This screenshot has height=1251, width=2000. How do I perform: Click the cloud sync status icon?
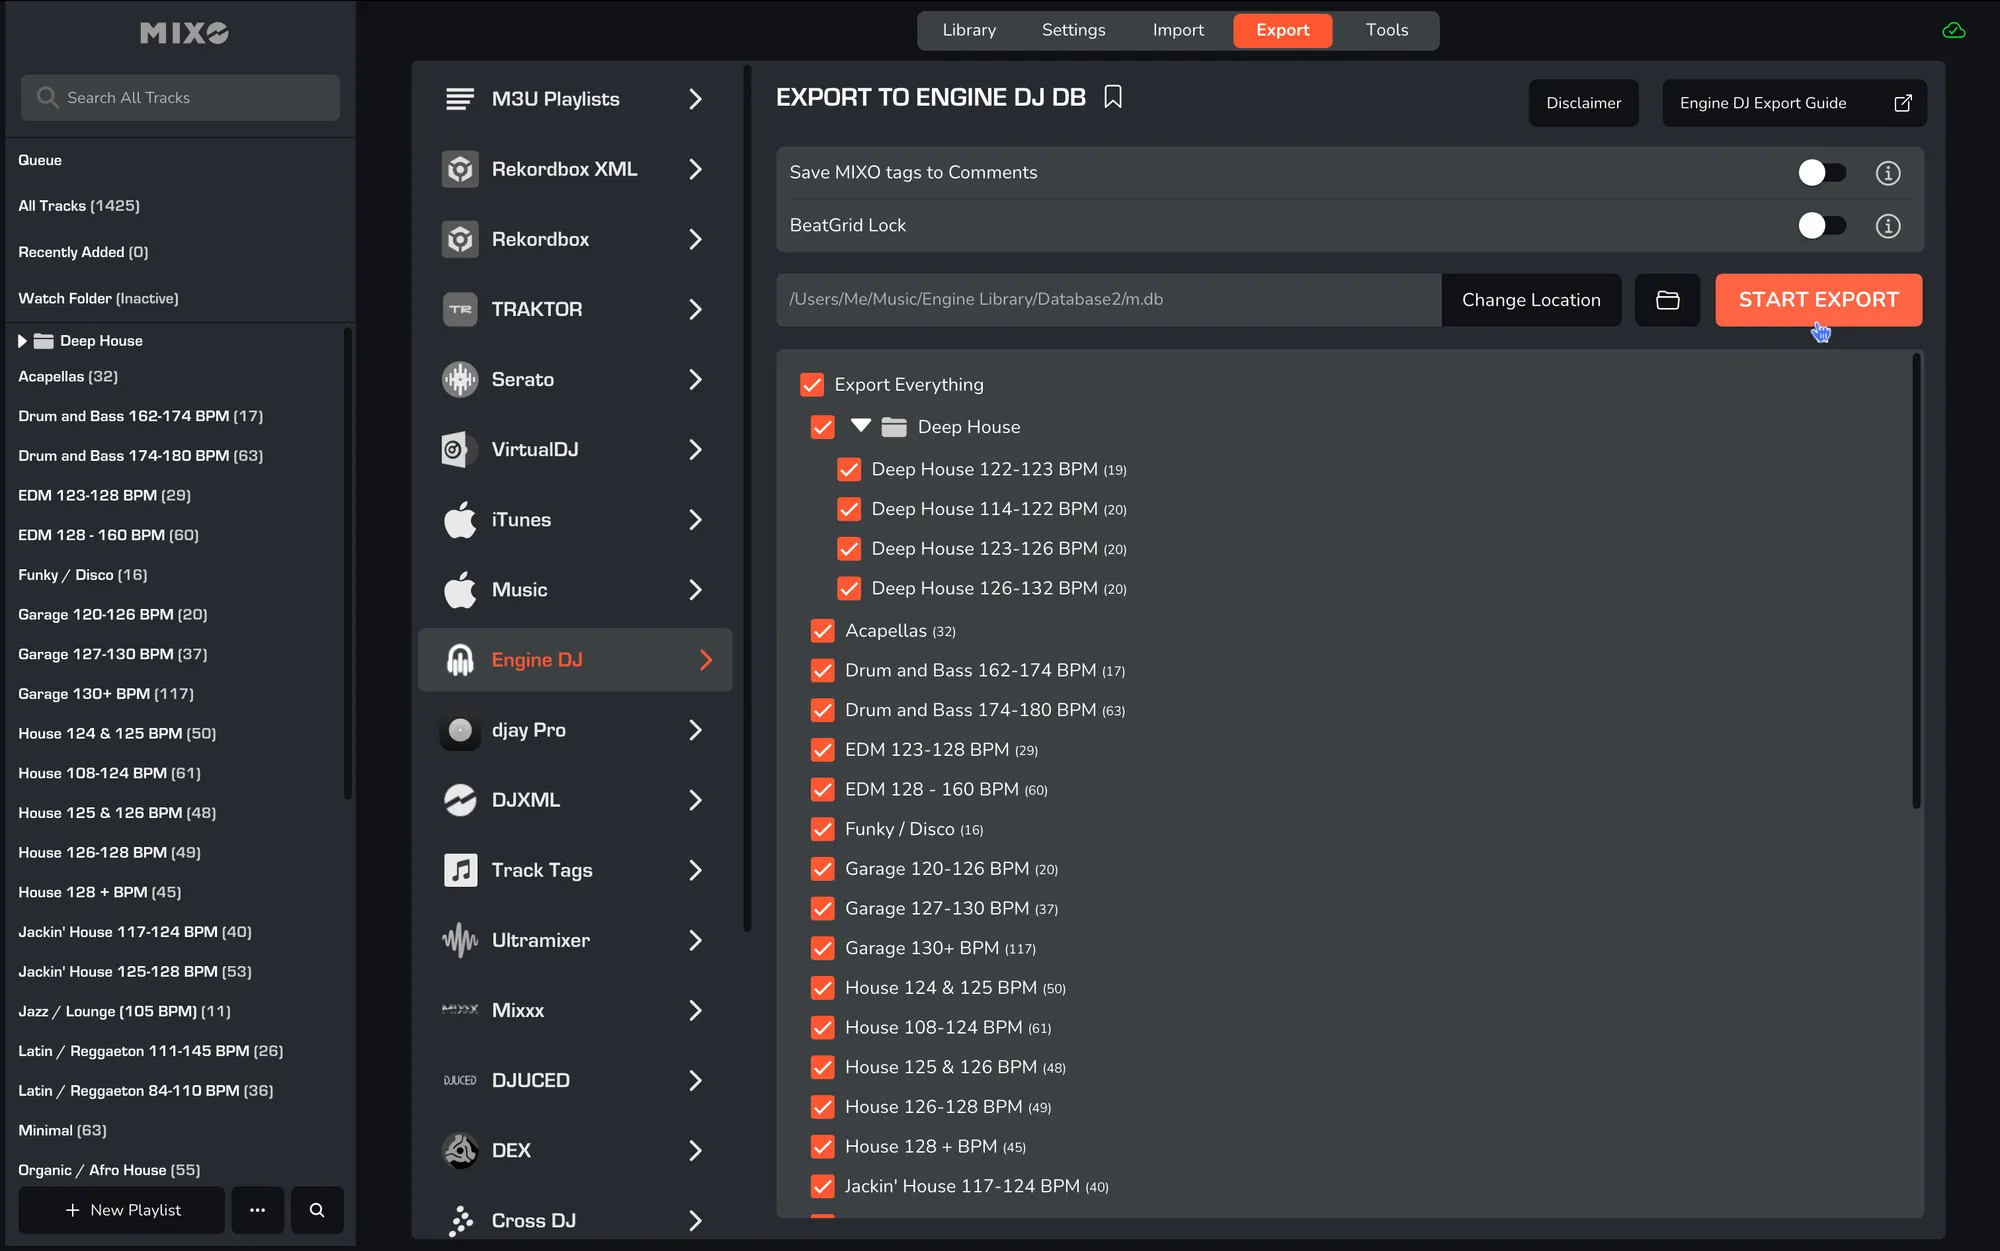(x=1953, y=31)
